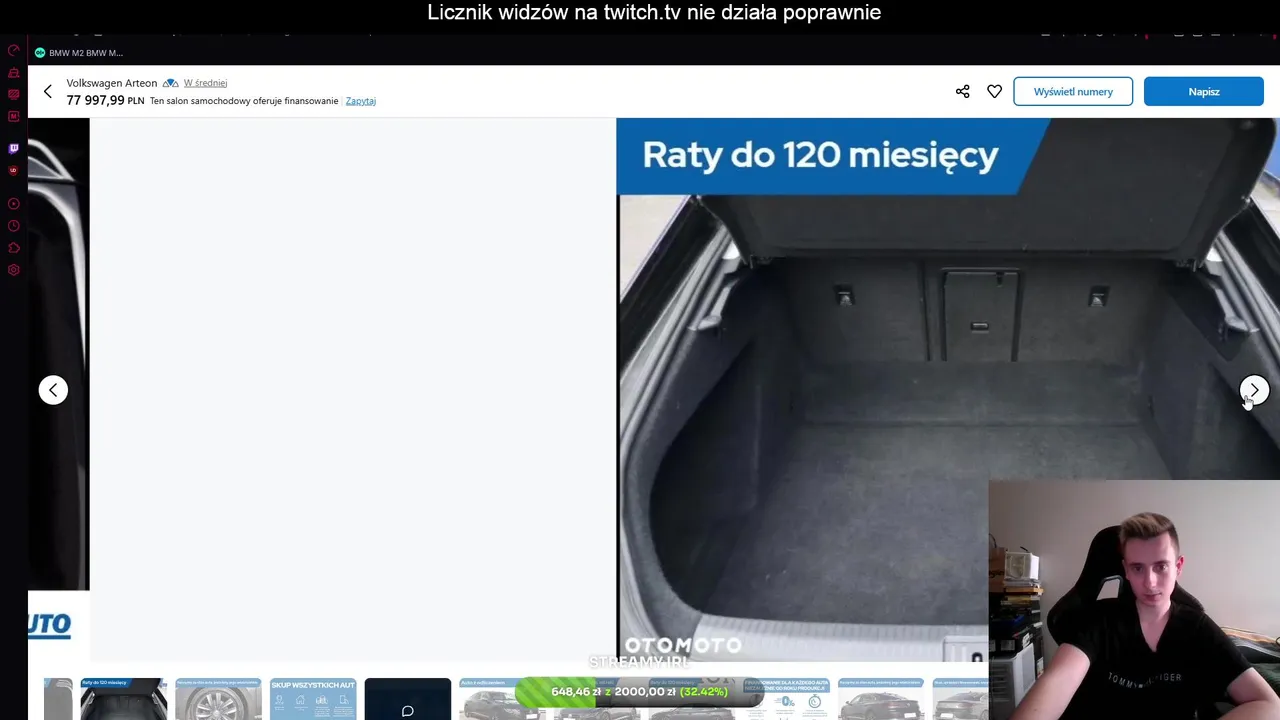This screenshot has width=1280, height=720.
Task: Share this Volkswagen Arteon listing
Action: 962,91
